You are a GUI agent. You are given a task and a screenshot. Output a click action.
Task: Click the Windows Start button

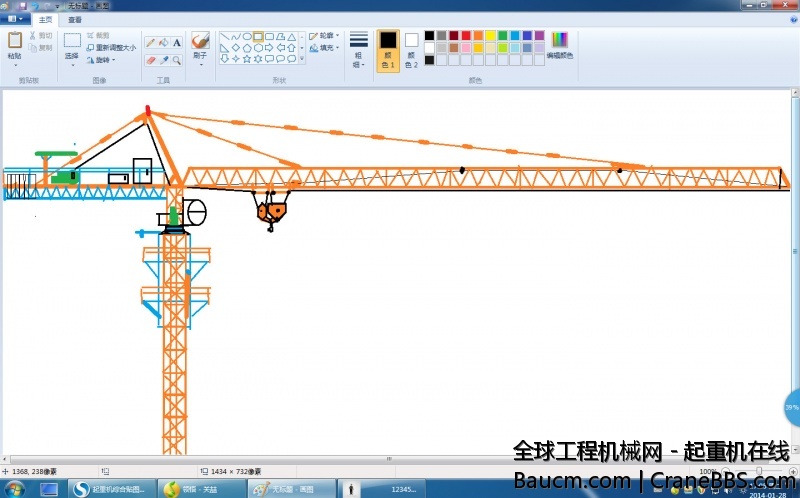[48, 489]
